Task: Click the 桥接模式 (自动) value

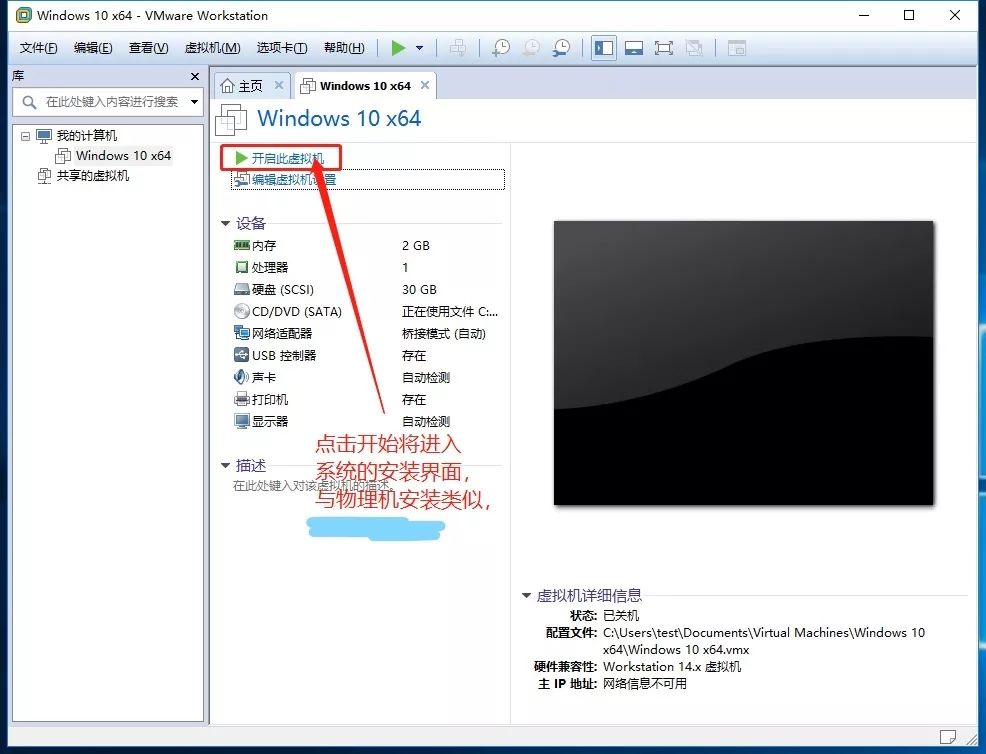Action: pos(443,333)
